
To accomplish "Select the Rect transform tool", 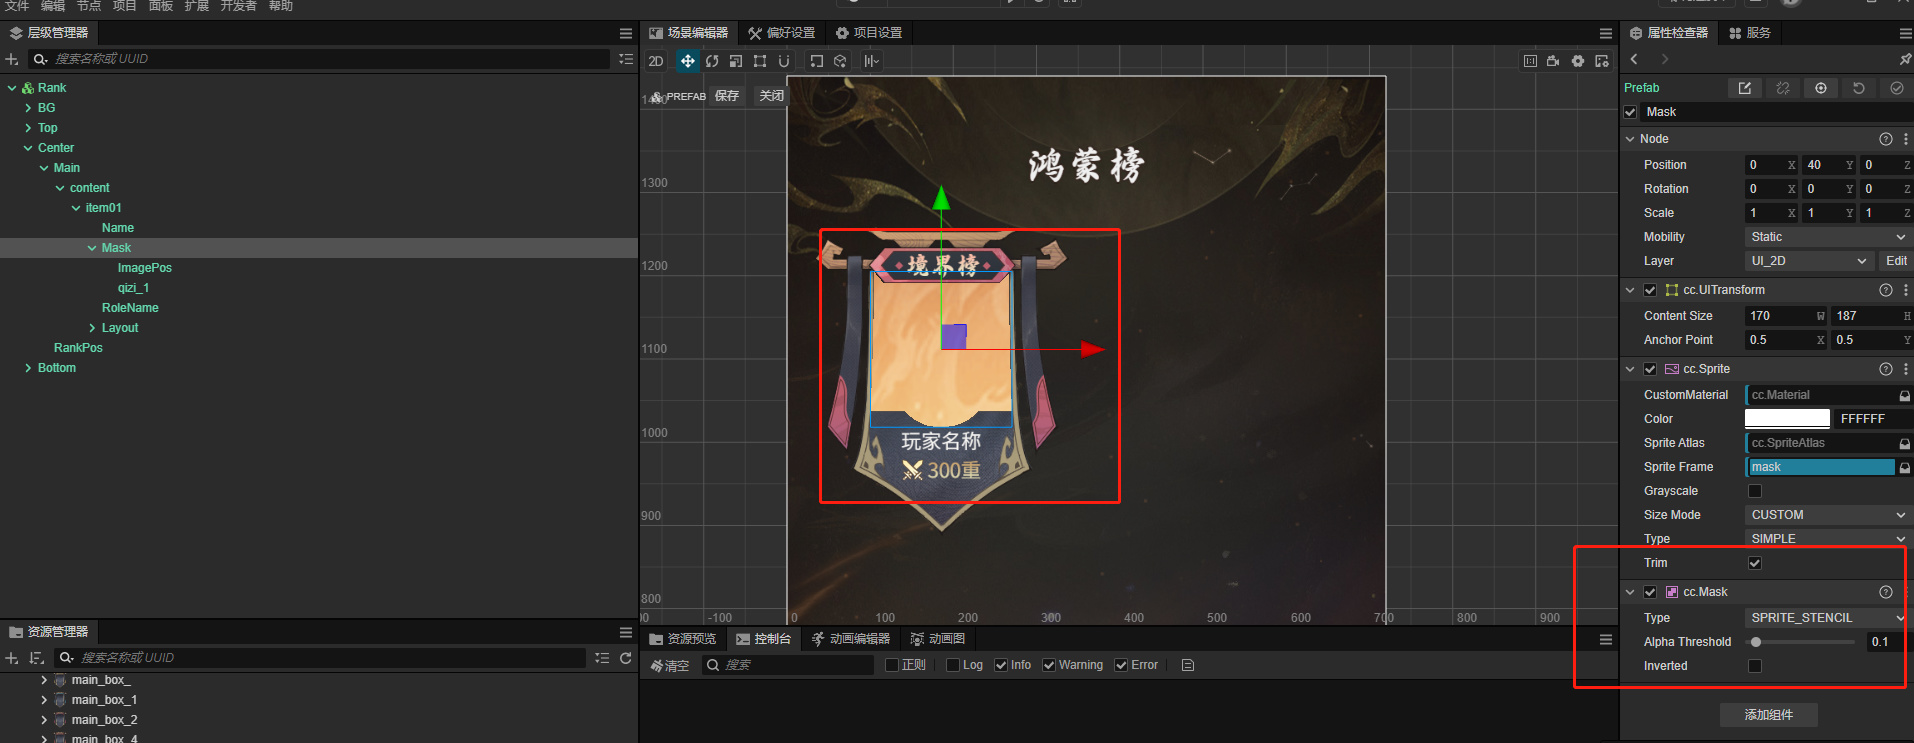I will [x=760, y=61].
